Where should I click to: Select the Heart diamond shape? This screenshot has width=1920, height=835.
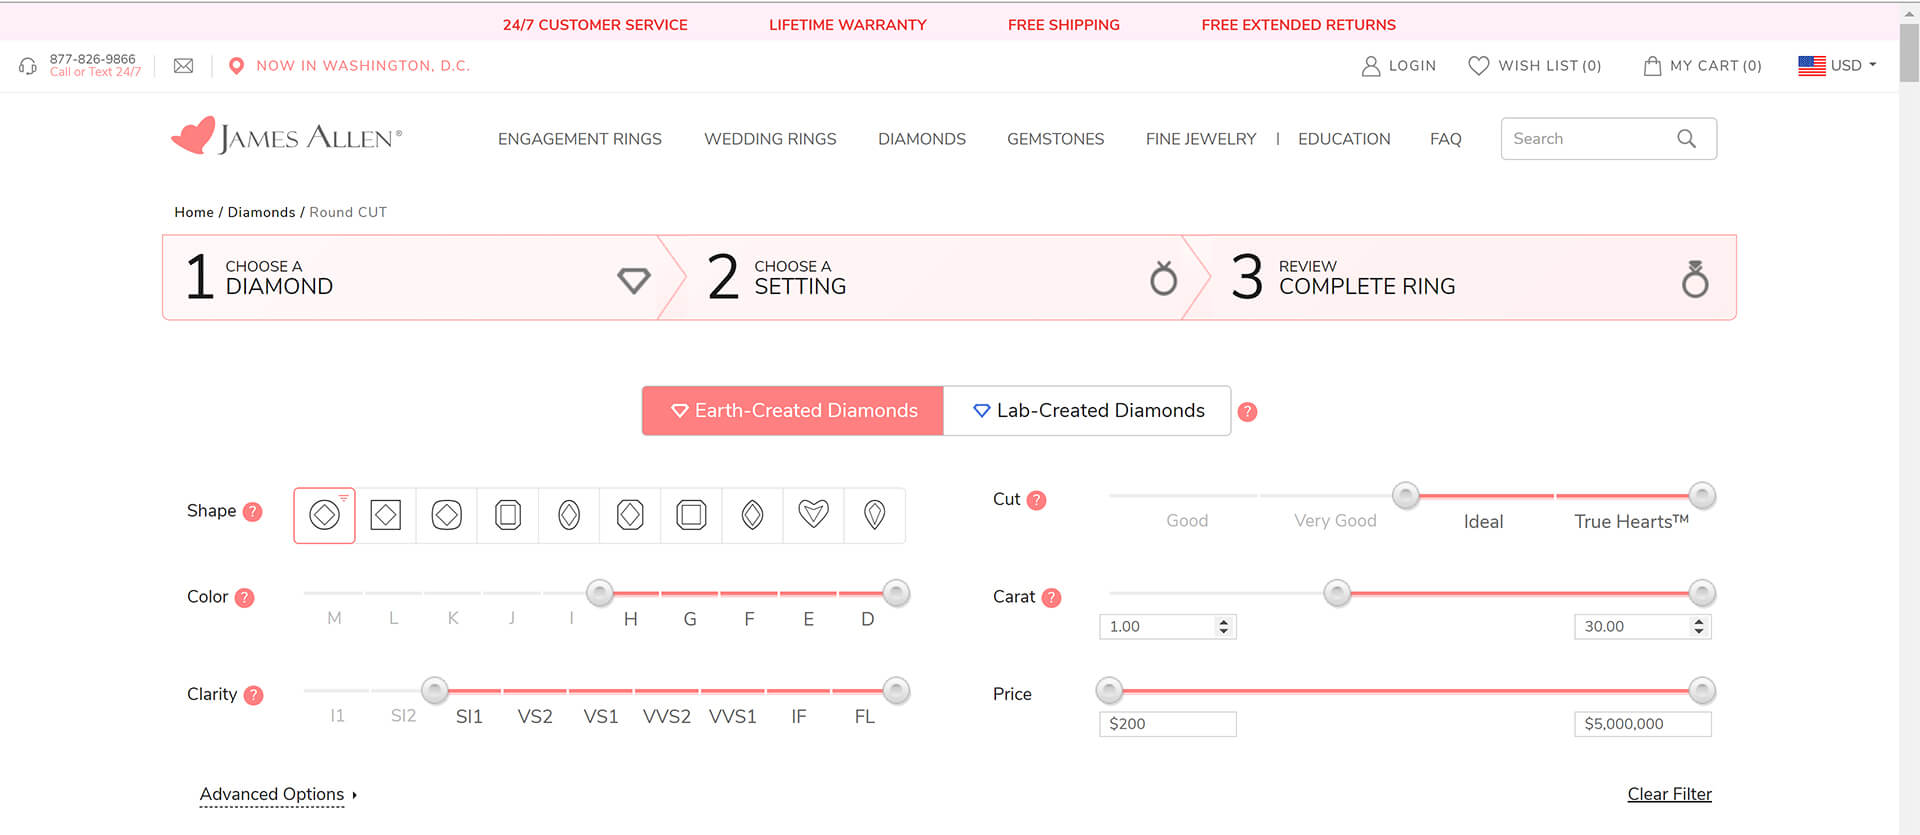click(x=813, y=515)
